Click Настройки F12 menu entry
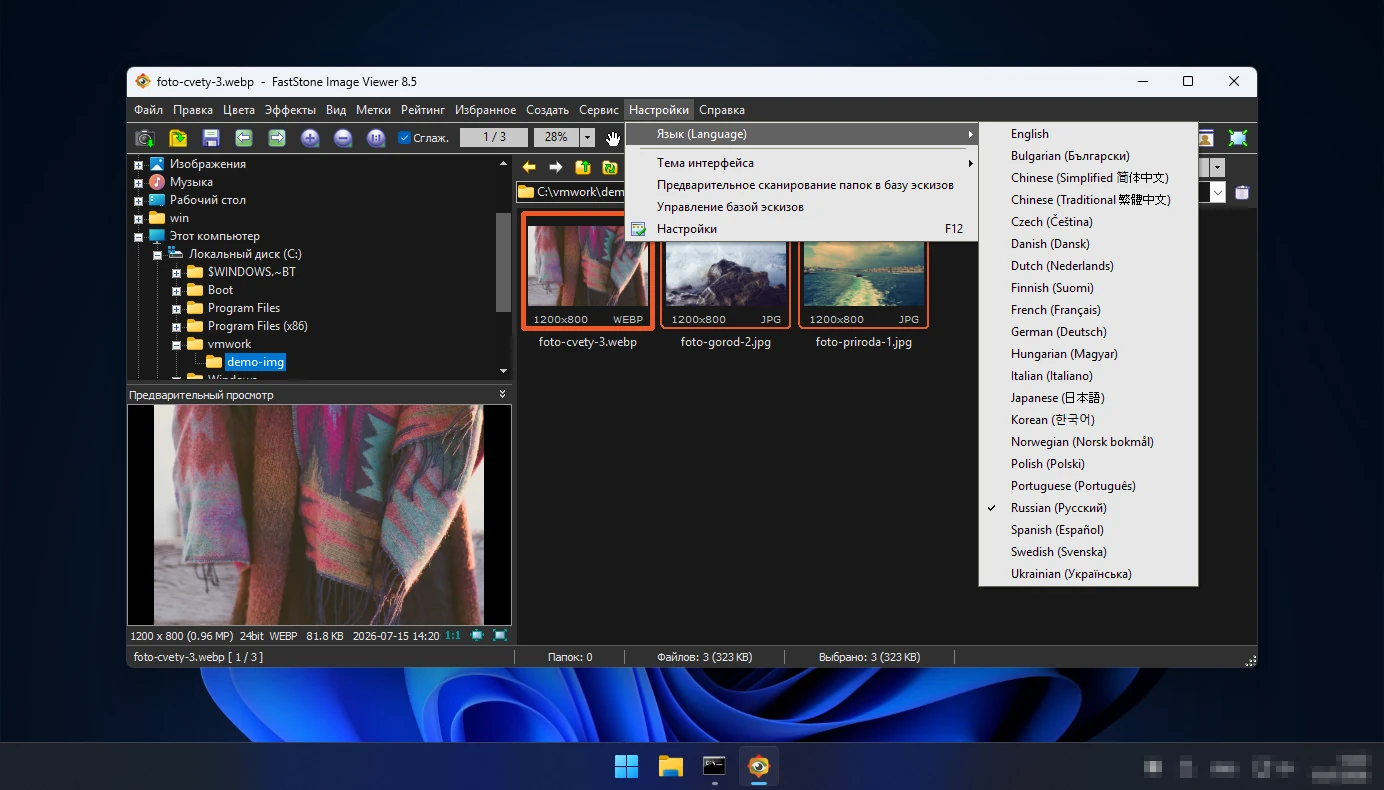 coord(802,229)
